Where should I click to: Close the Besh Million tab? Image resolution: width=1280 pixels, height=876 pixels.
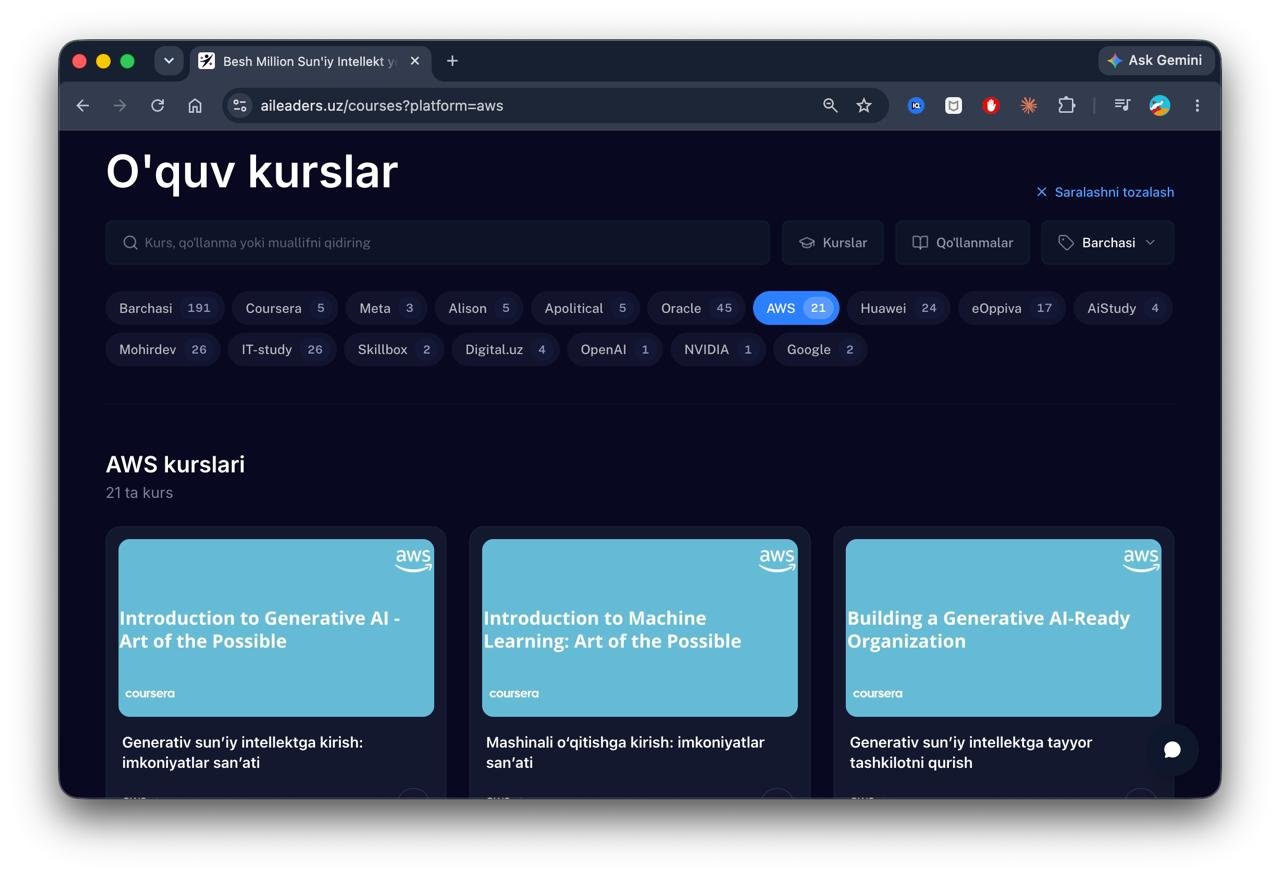[415, 61]
